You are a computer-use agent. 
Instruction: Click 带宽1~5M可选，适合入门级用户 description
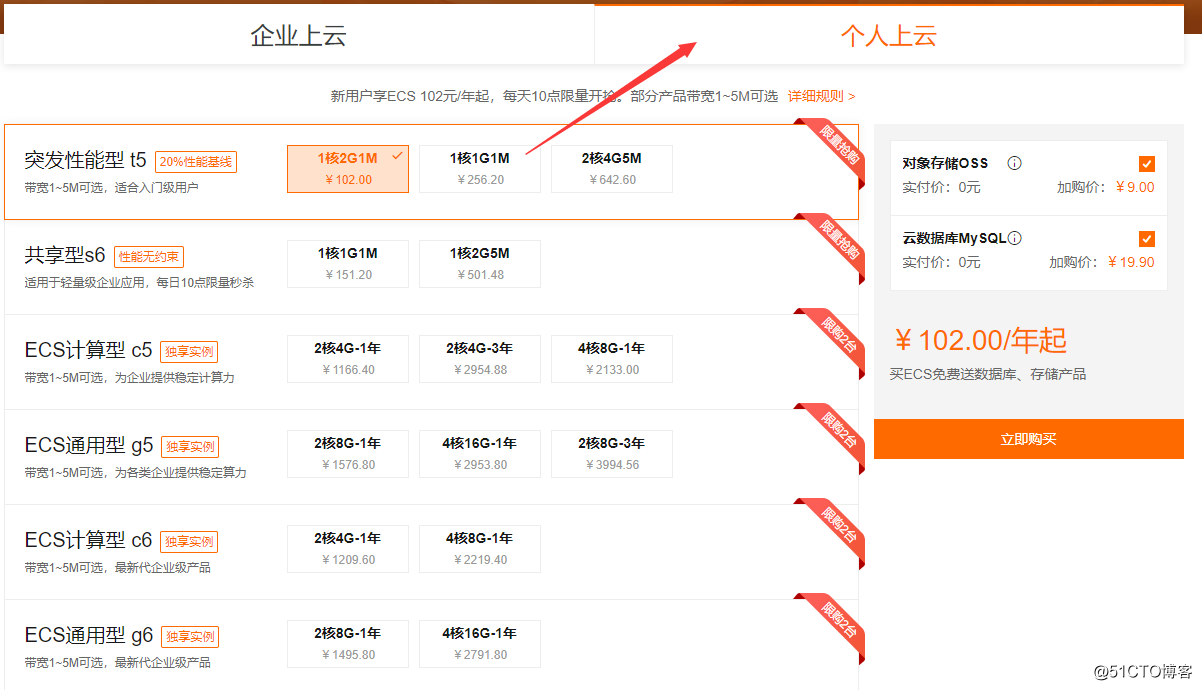point(111,188)
